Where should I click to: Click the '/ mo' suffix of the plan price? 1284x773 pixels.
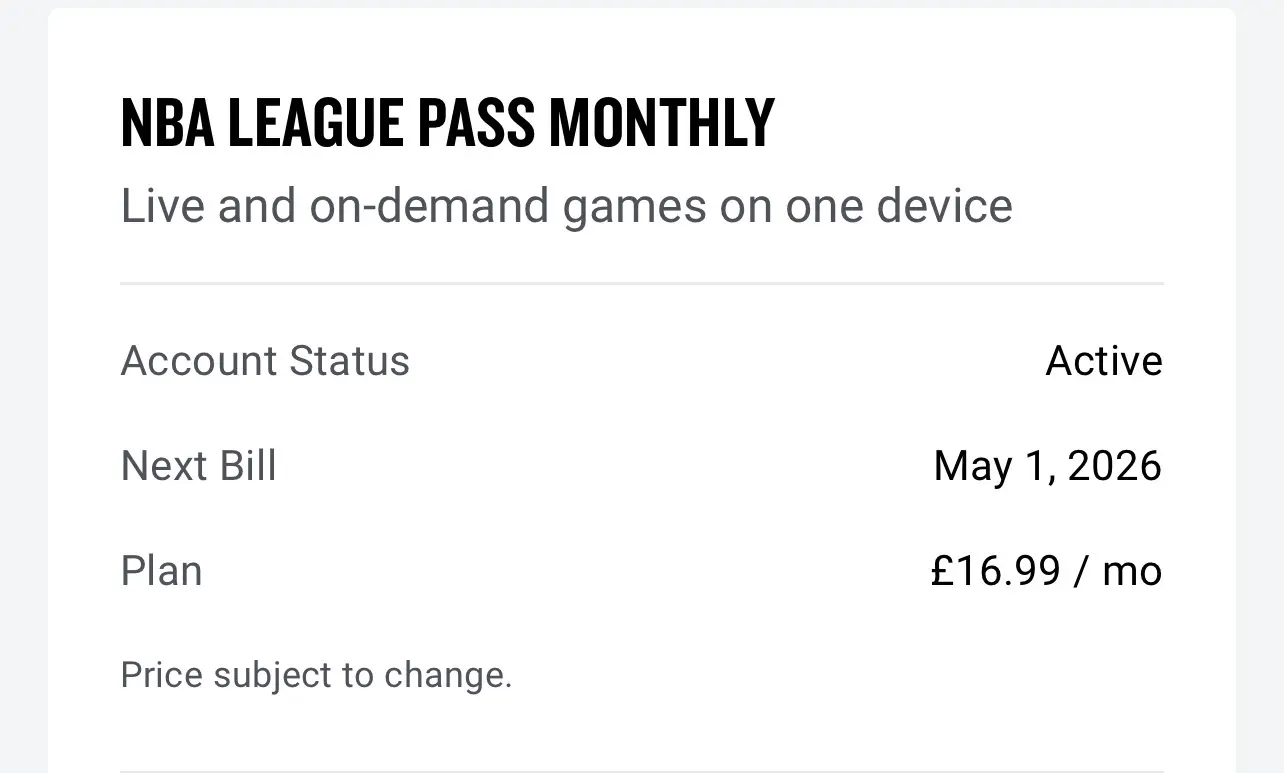coord(1119,571)
